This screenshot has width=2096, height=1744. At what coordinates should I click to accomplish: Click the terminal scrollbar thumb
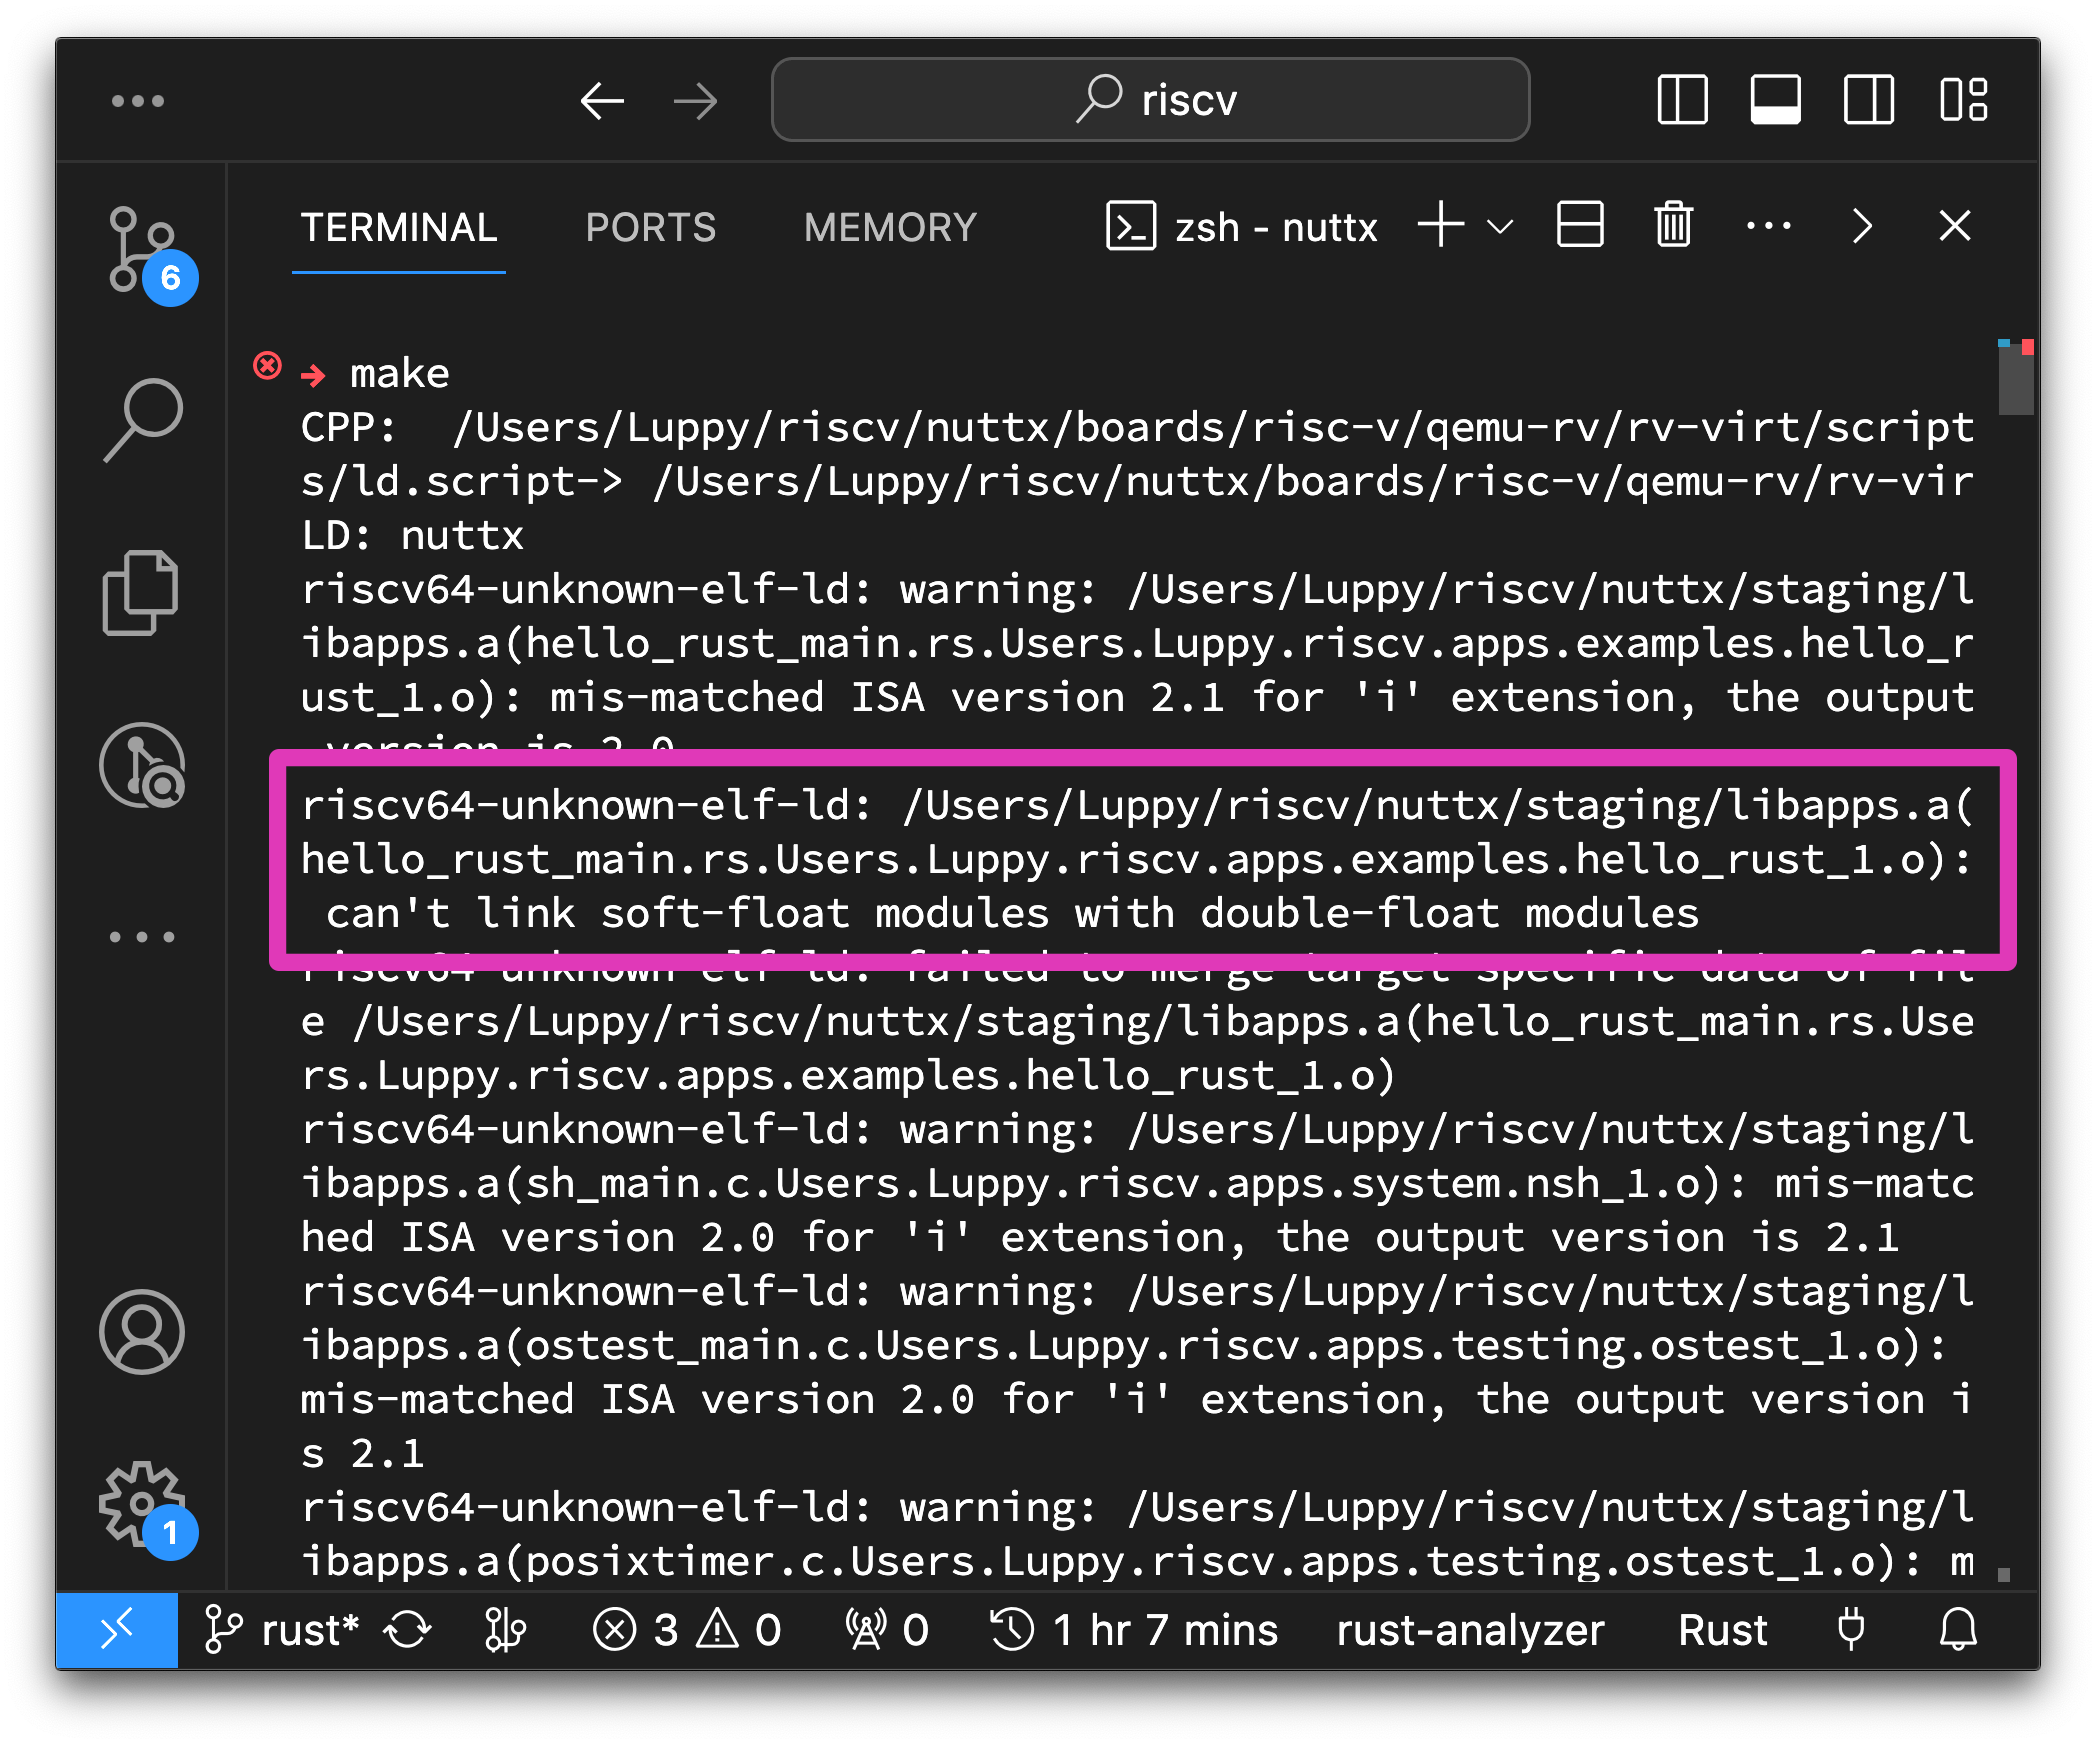point(2016,378)
